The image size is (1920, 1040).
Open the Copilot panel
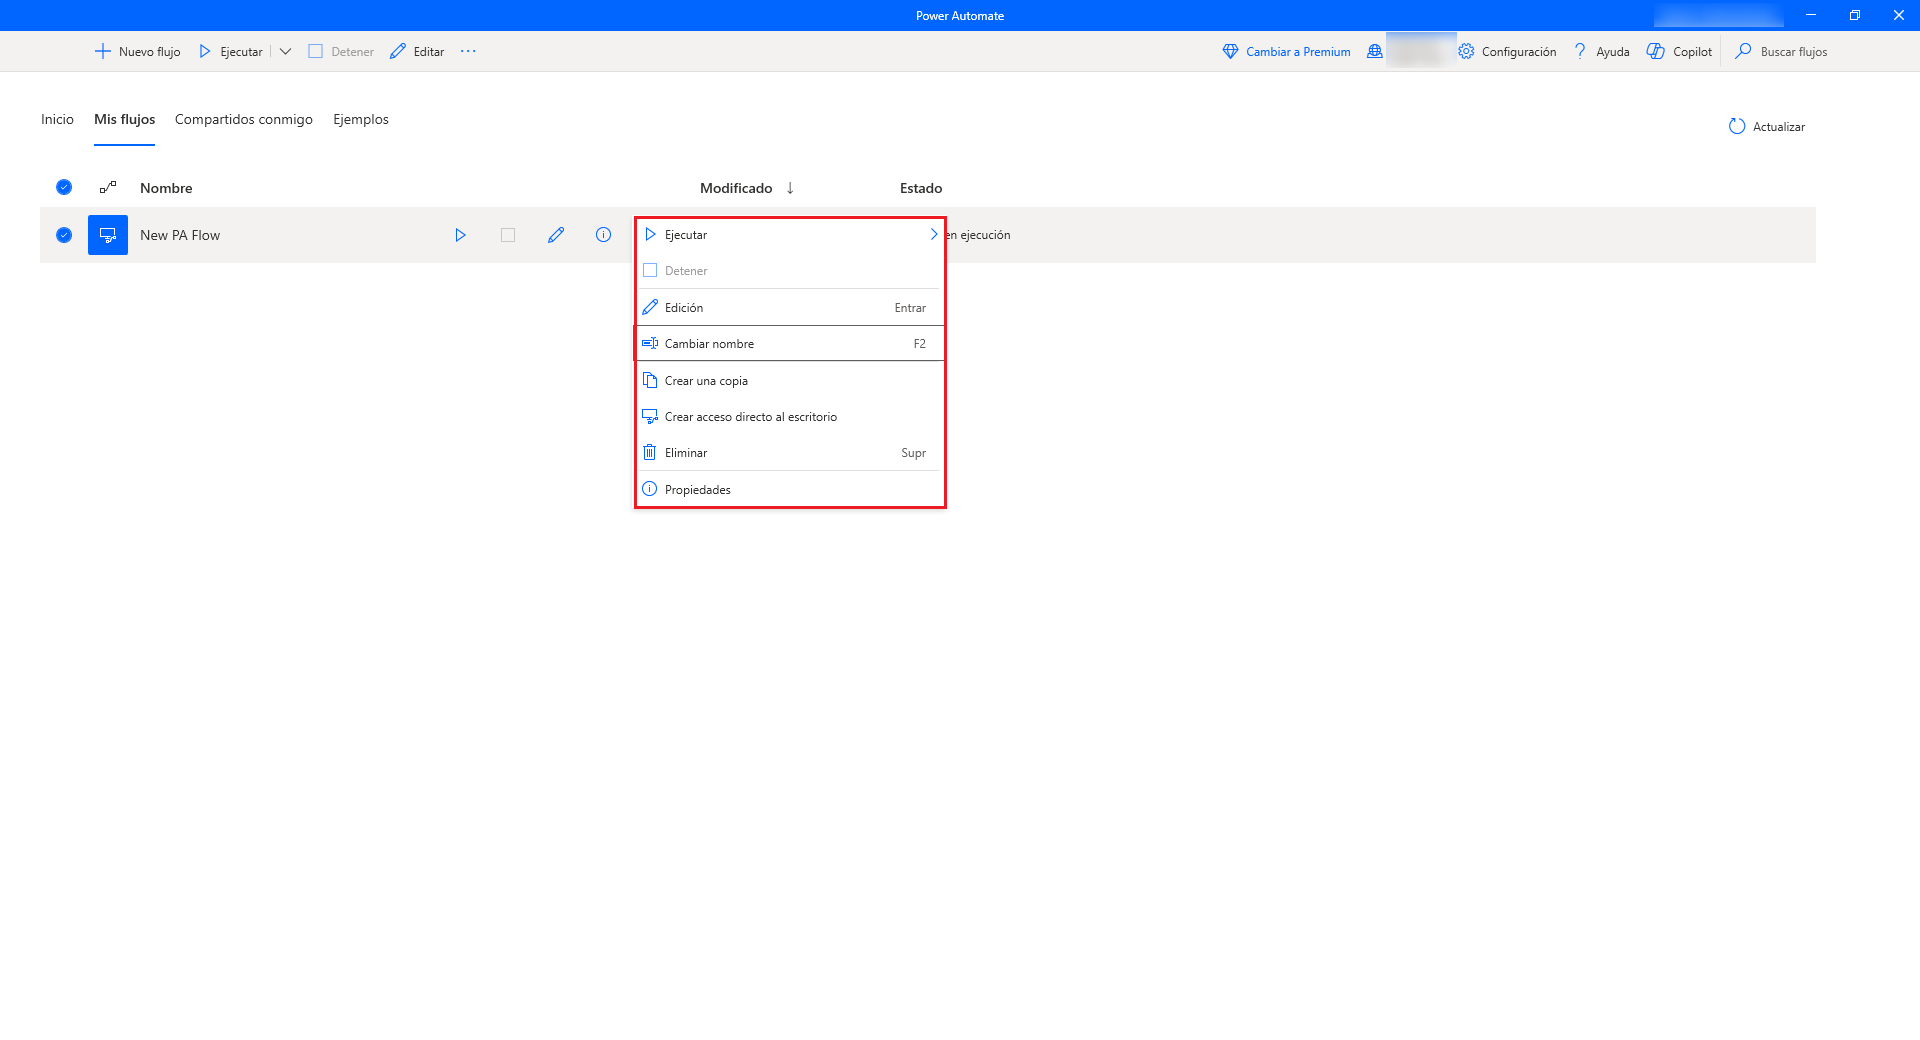click(x=1679, y=51)
